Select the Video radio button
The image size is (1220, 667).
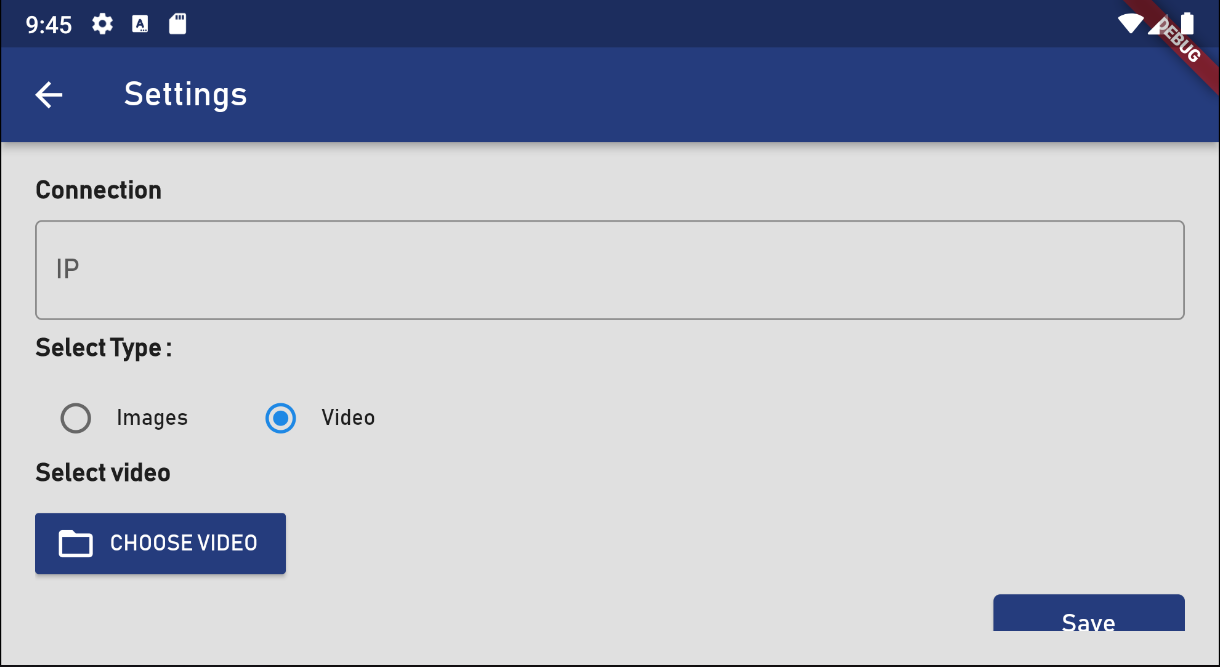(281, 418)
